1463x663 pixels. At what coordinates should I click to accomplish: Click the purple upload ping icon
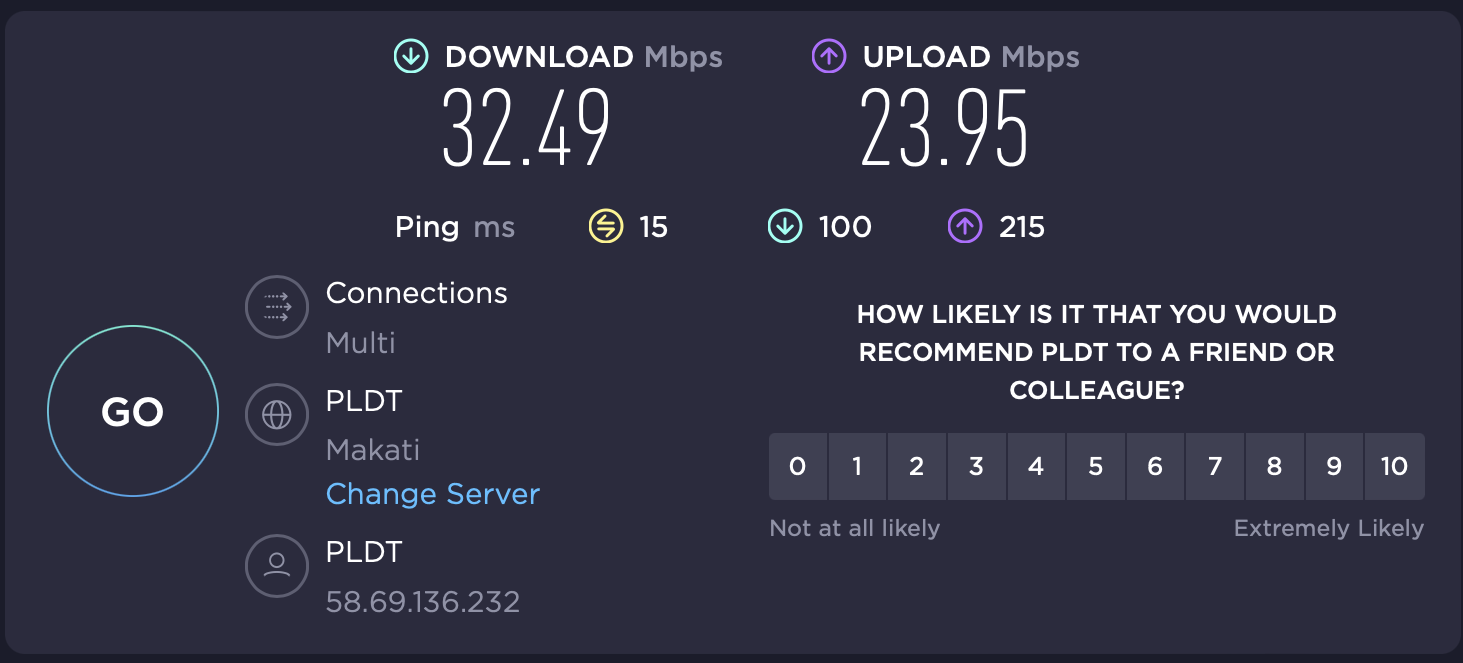pyautogui.click(x=964, y=227)
